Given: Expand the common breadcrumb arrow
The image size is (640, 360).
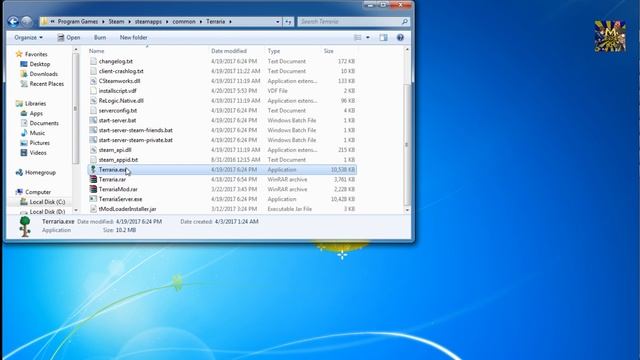Looking at the screenshot, I should point(200,22).
